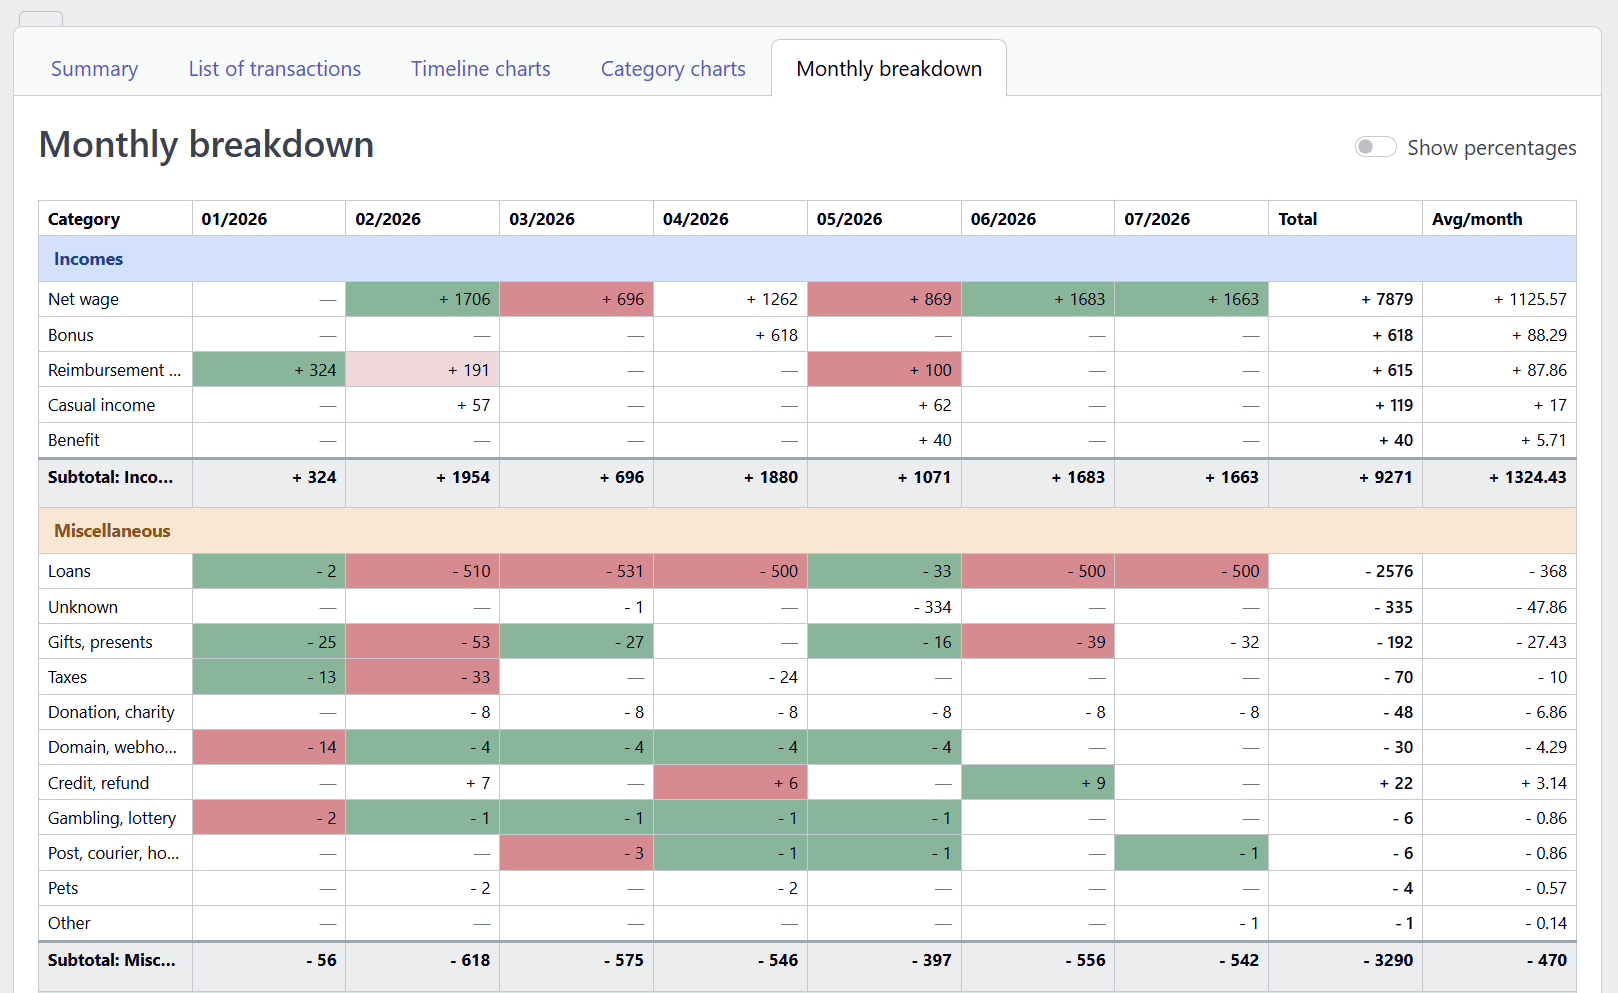The image size is (1618, 993).
Task: Click the Gambling, lottery category label
Action: coord(112,818)
